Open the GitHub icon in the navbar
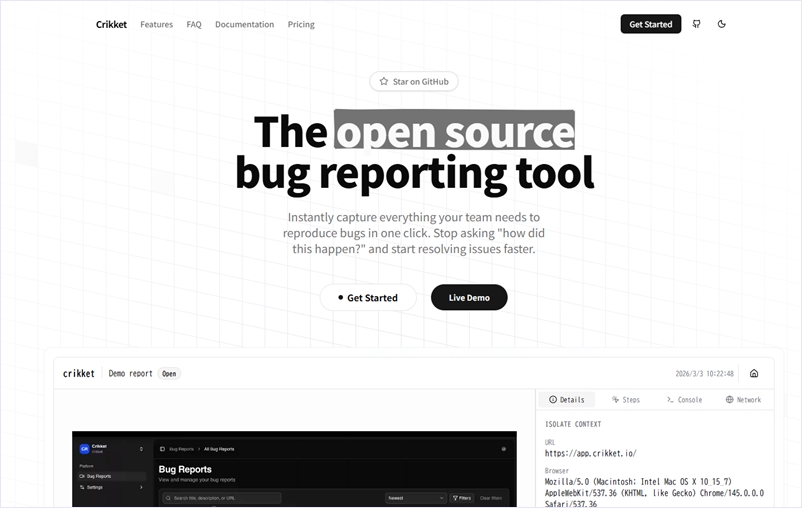The height and width of the screenshot is (508, 802). coord(696,24)
